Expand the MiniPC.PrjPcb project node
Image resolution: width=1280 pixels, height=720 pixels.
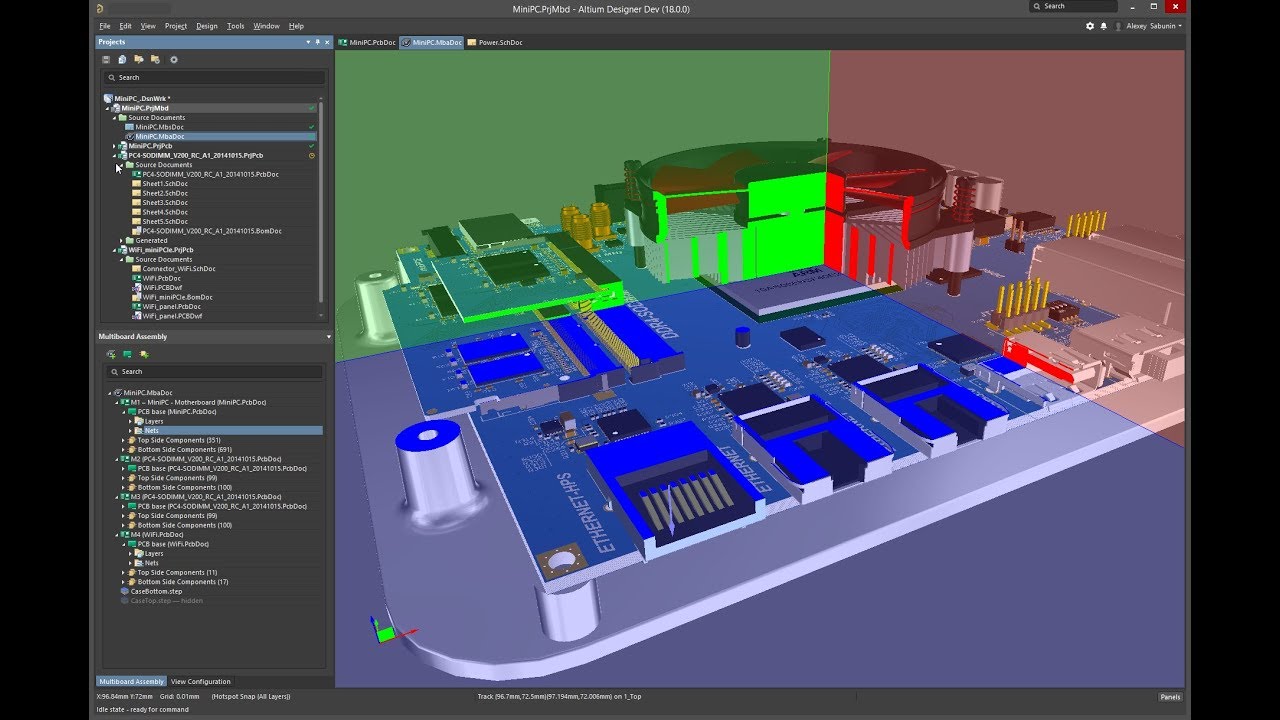click(x=114, y=146)
